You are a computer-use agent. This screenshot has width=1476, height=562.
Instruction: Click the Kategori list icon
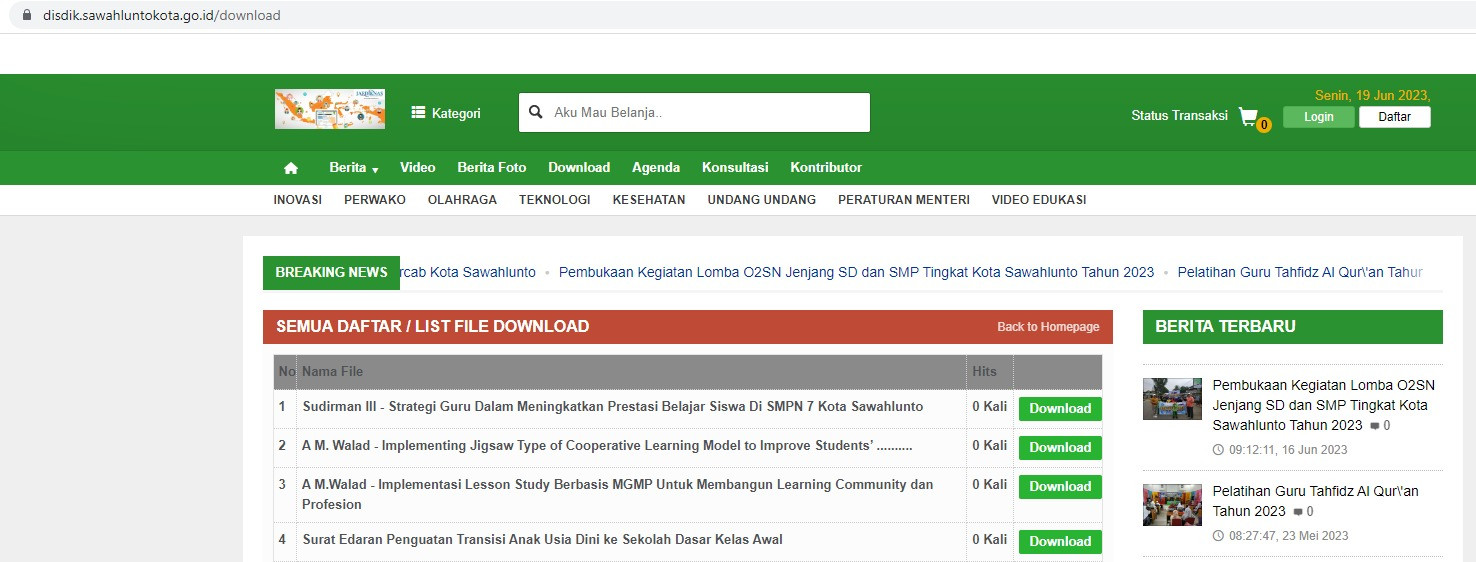point(419,113)
